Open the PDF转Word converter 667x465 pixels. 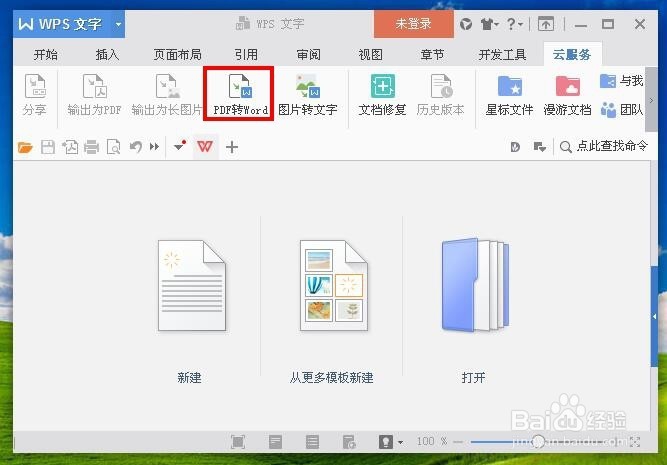tap(240, 94)
